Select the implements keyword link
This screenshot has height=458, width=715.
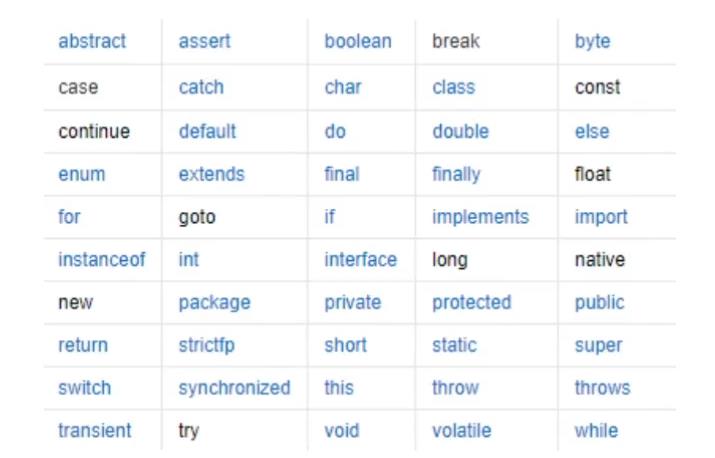coord(480,217)
